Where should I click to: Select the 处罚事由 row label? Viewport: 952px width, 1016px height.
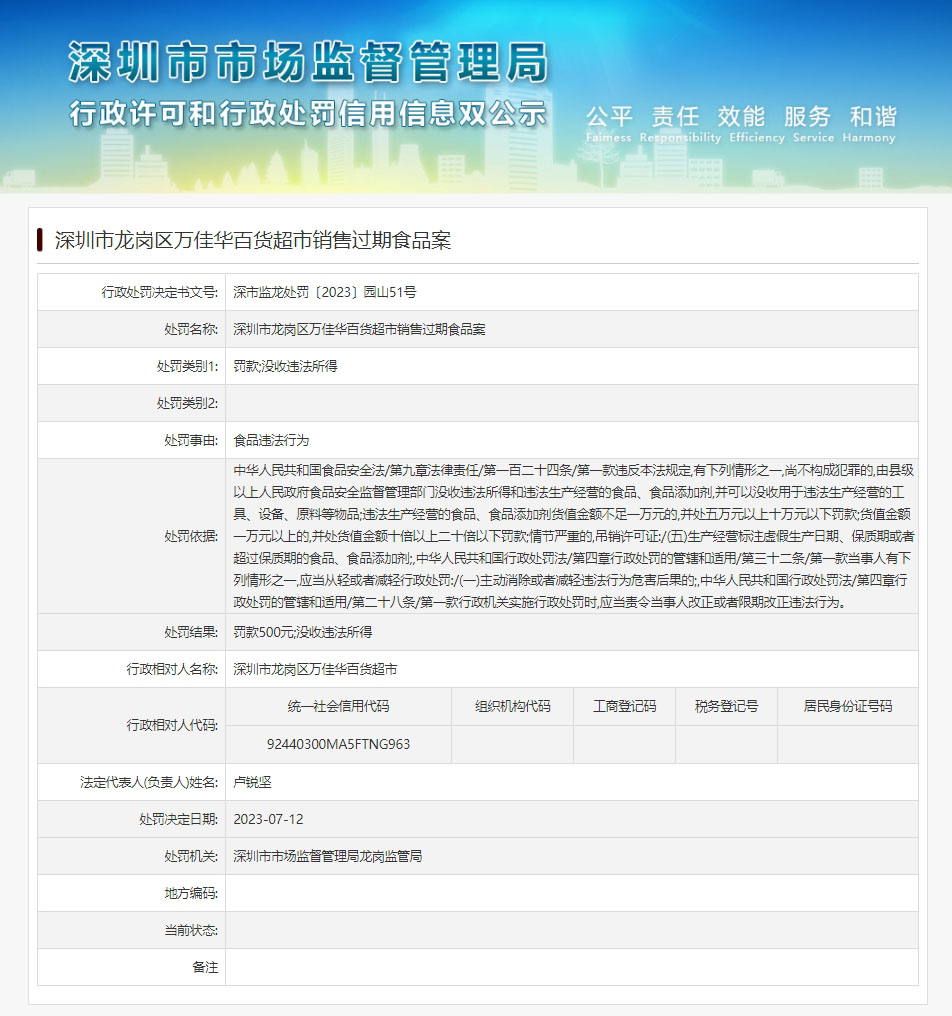pos(191,441)
